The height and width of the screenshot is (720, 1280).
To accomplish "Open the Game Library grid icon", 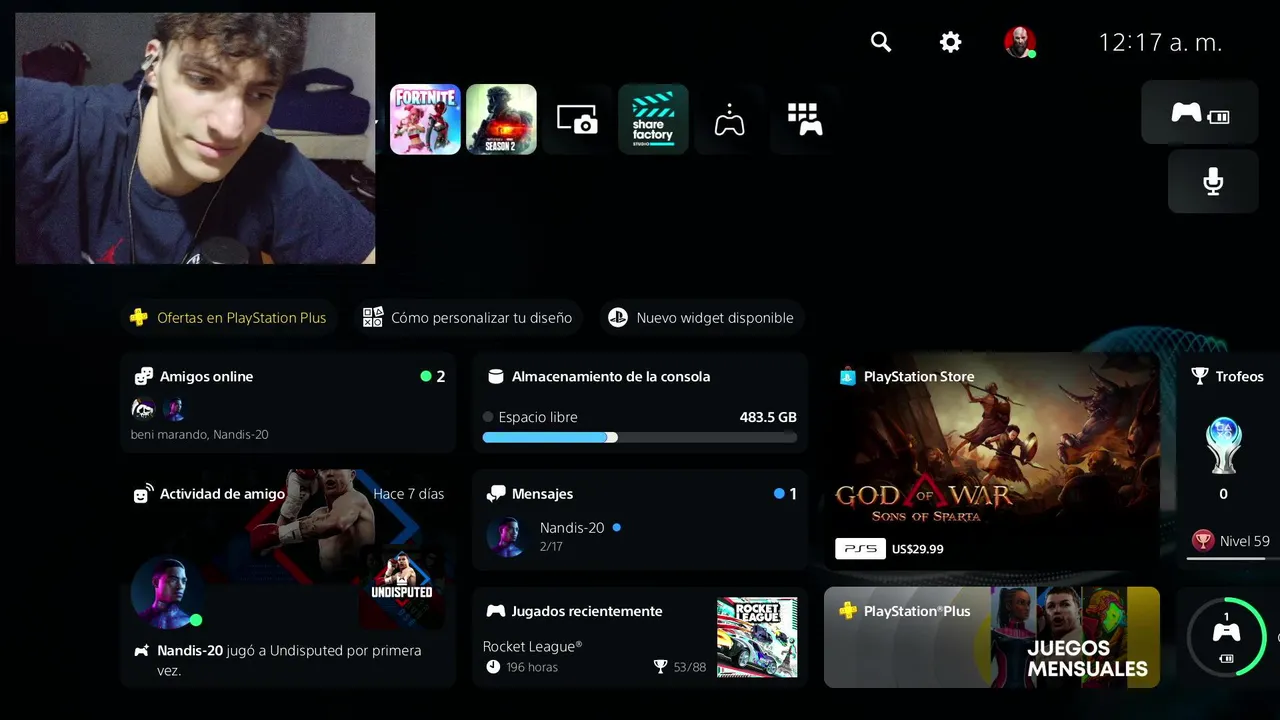I will point(805,119).
